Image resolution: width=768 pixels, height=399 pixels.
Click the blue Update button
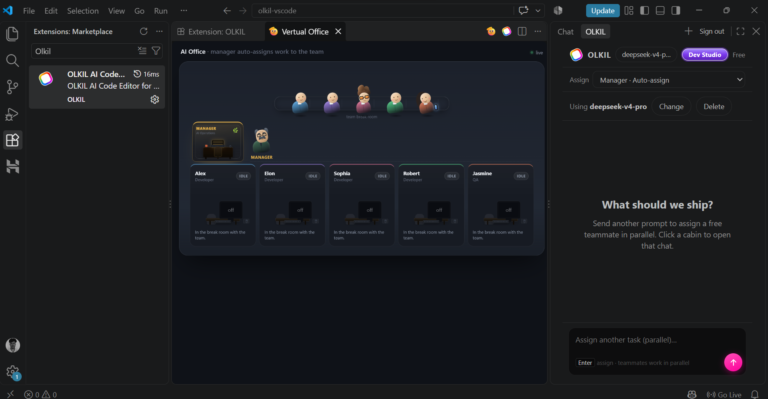click(x=602, y=10)
